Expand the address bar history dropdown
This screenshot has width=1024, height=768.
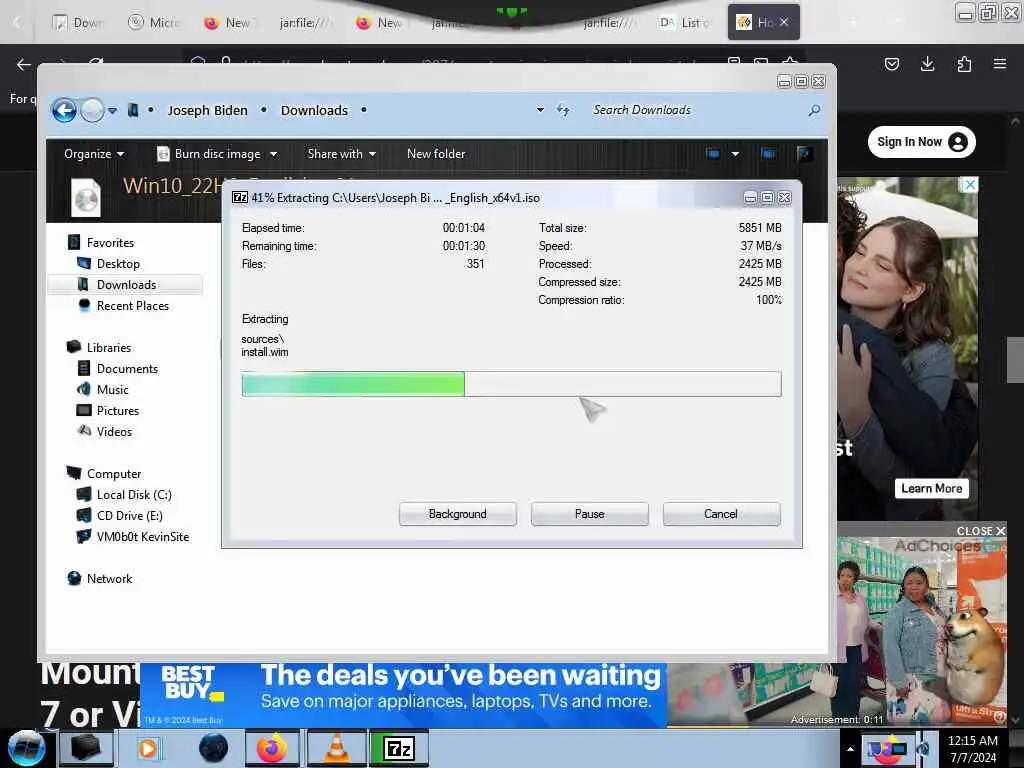pos(540,110)
